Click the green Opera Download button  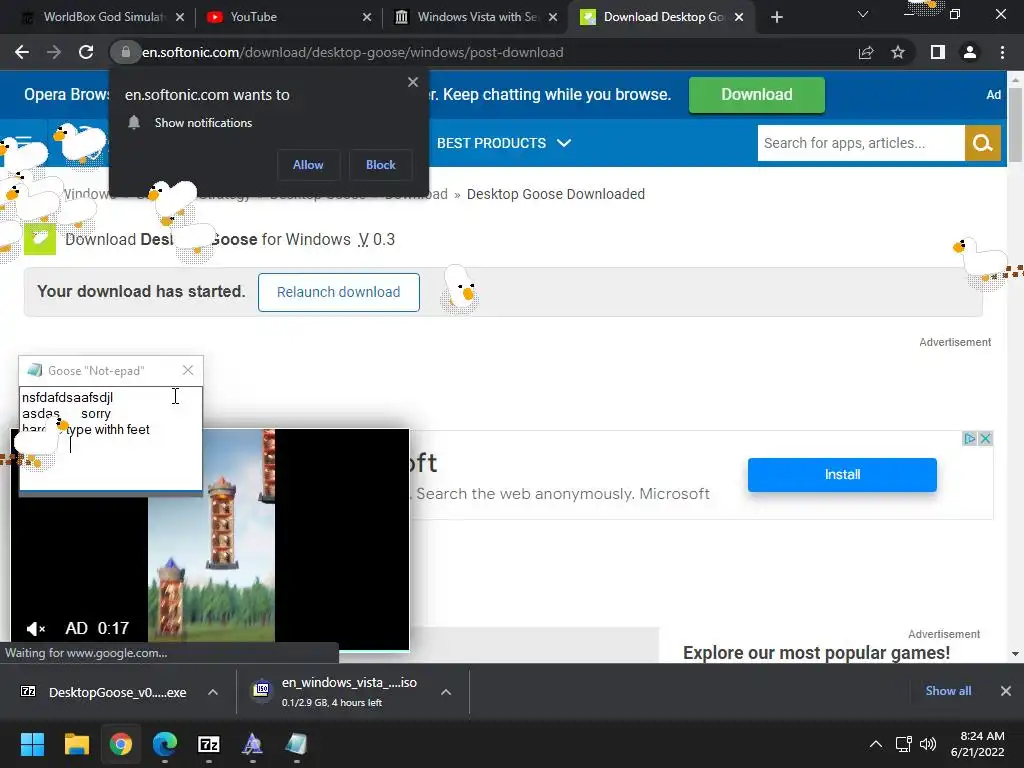point(757,95)
